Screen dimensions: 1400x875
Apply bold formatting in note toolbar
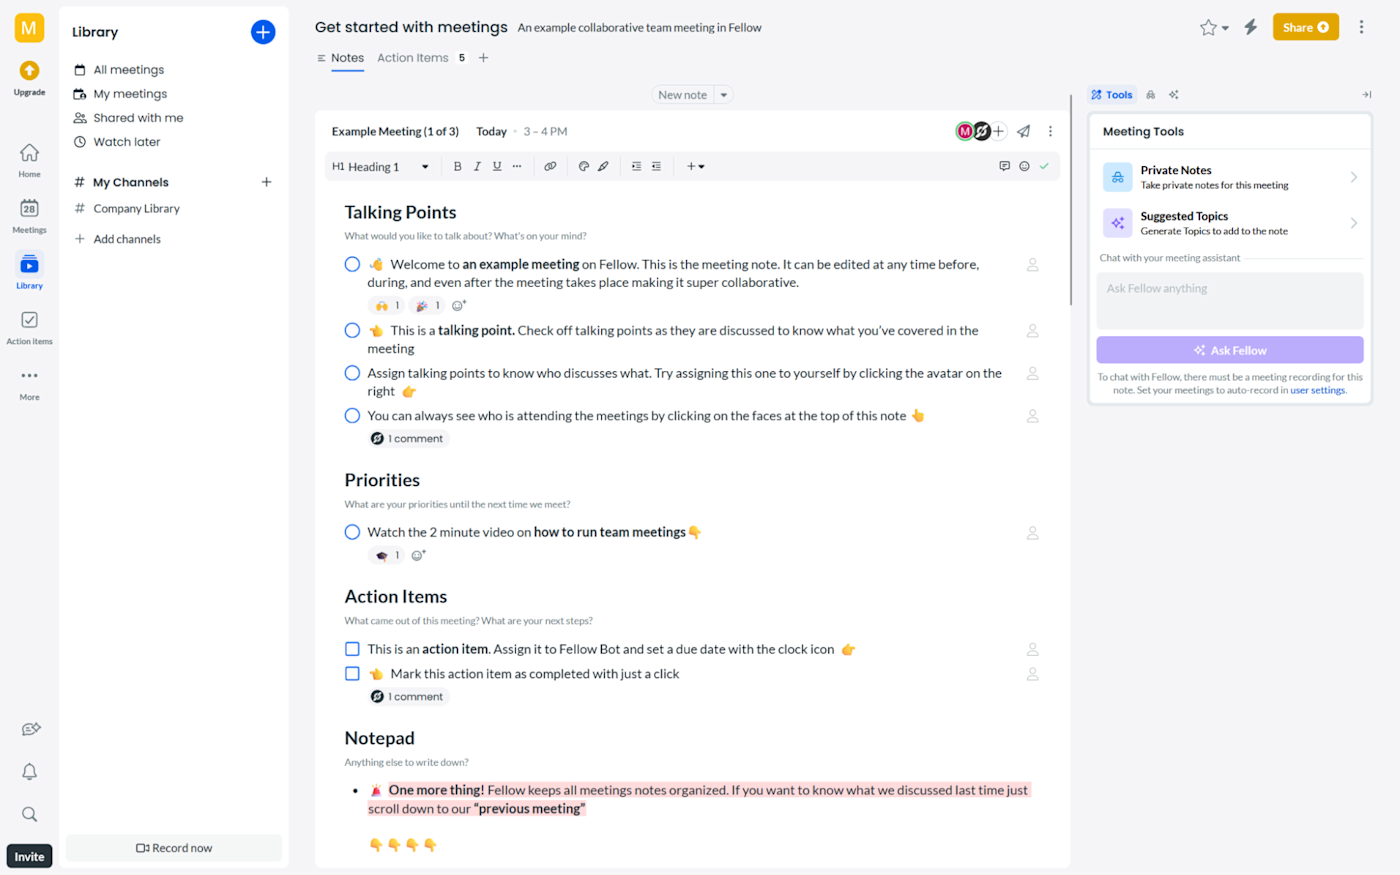point(457,166)
